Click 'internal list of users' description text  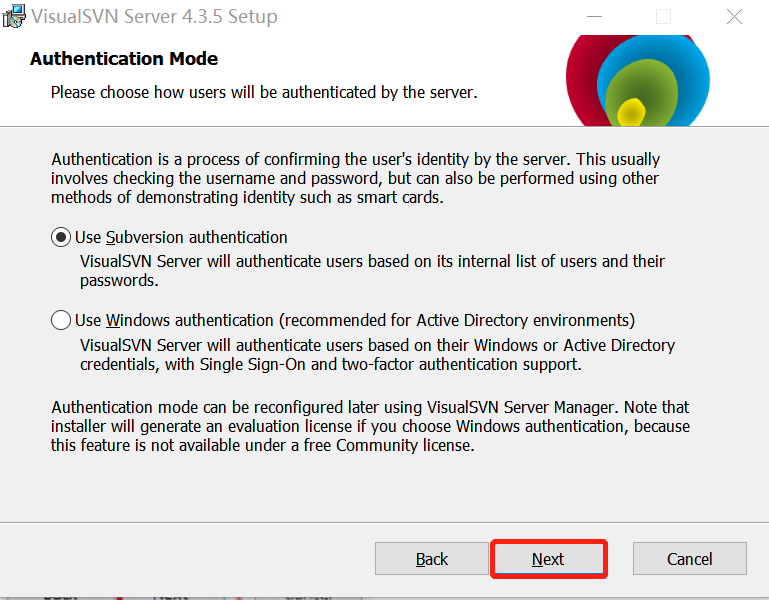click(x=372, y=271)
